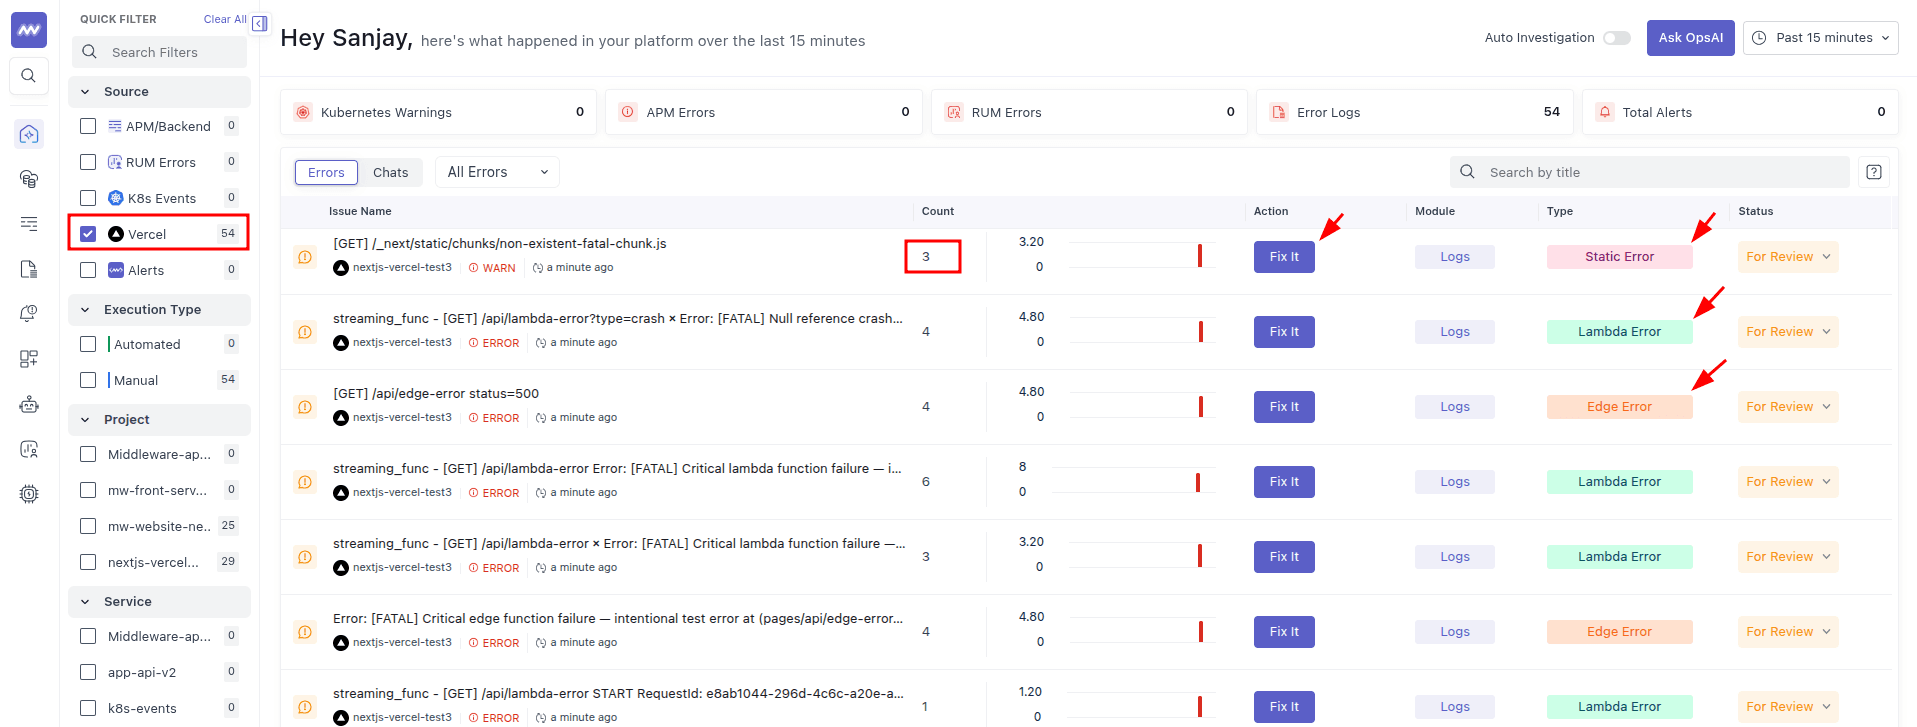This screenshot has width=1917, height=727.
Task: Focus the Search Filters input field
Action: point(159,52)
